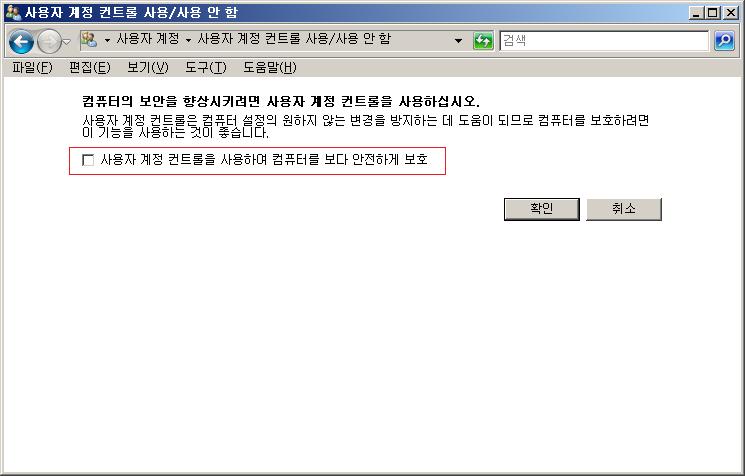Open the 파일(F) menu
745x476 pixels.
pyautogui.click(x=32, y=67)
